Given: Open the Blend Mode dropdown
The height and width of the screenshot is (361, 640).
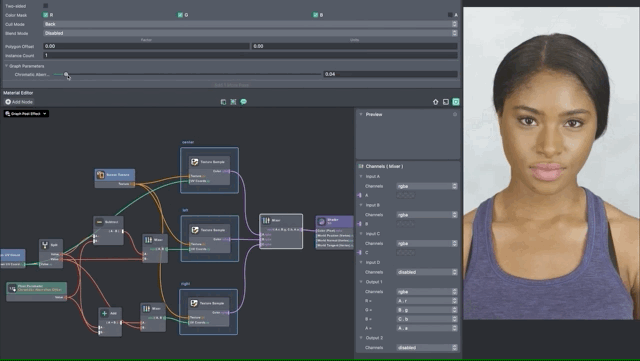Looking at the screenshot, I should (x=250, y=33).
